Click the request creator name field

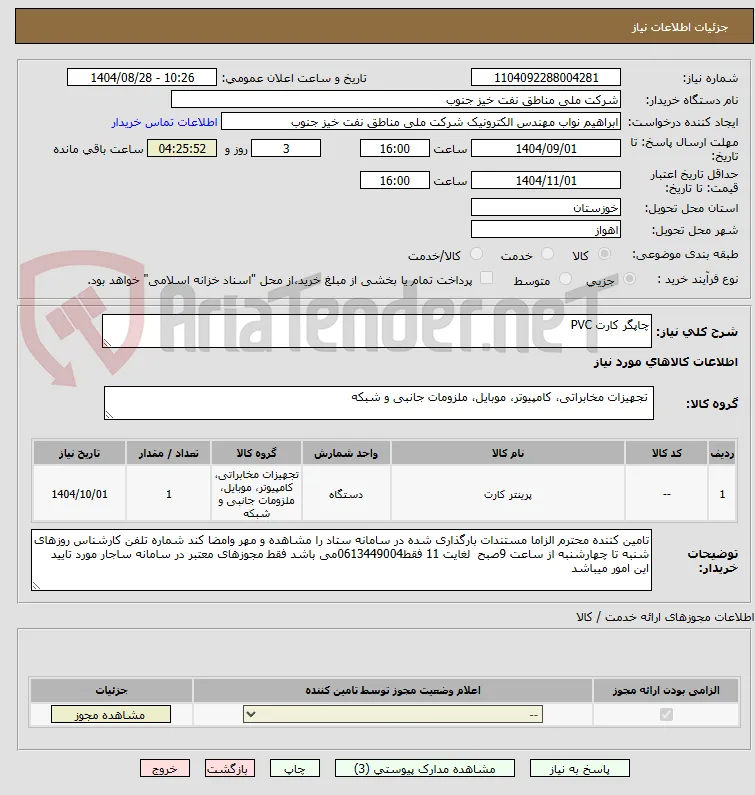tap(421, 122)
